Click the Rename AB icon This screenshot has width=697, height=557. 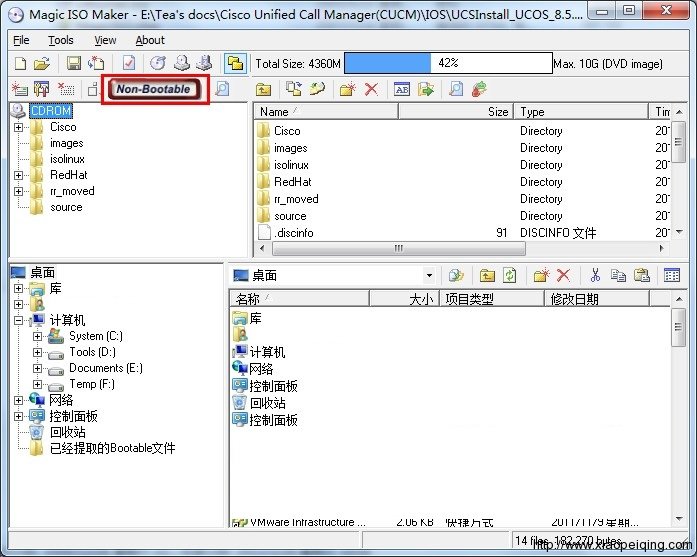pyautogui.click(x=402, y=89)
